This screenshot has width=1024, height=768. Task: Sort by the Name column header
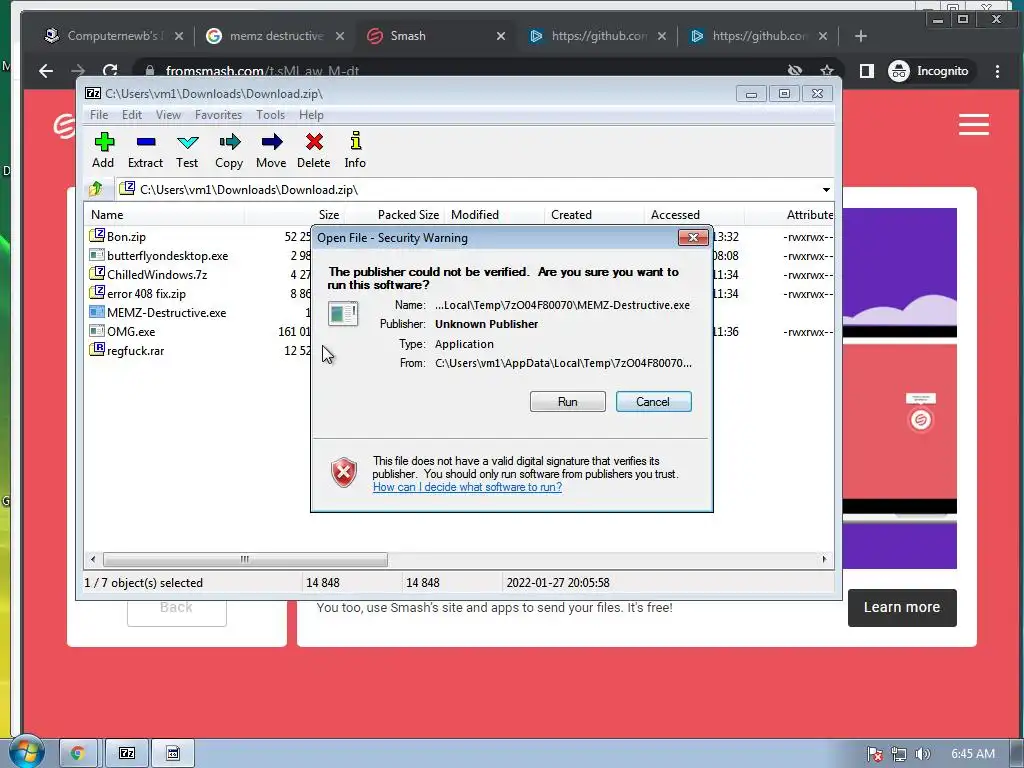(x=165, y=214)
